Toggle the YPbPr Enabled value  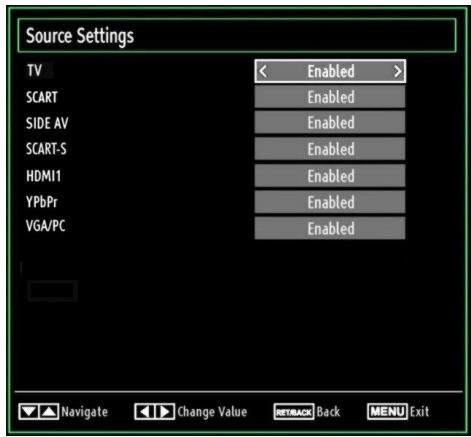click(x=330, y=202)
